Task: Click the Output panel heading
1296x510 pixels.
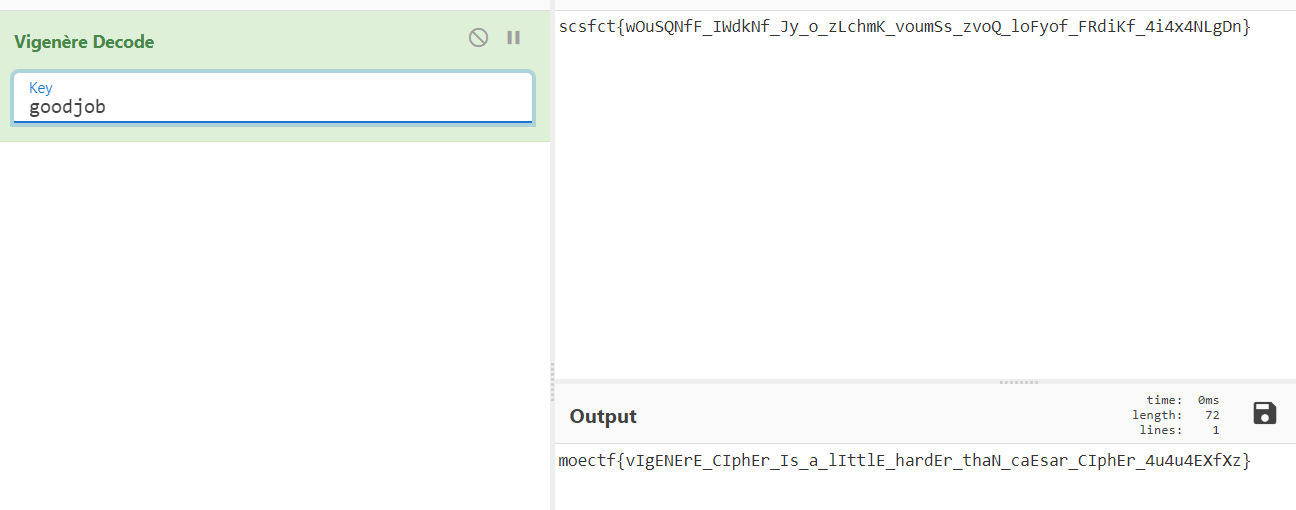Action: [603, 416]
